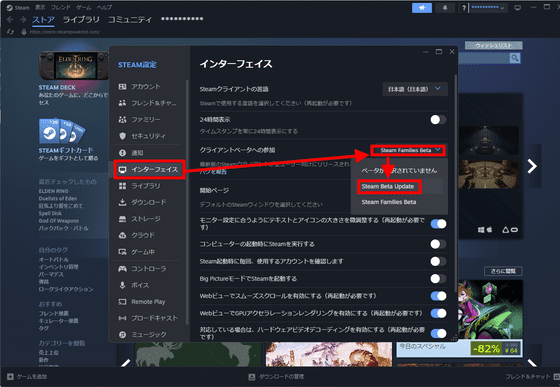Switch to the コミュニティ tab
The image size is (560, 387).
click(130, 20)
